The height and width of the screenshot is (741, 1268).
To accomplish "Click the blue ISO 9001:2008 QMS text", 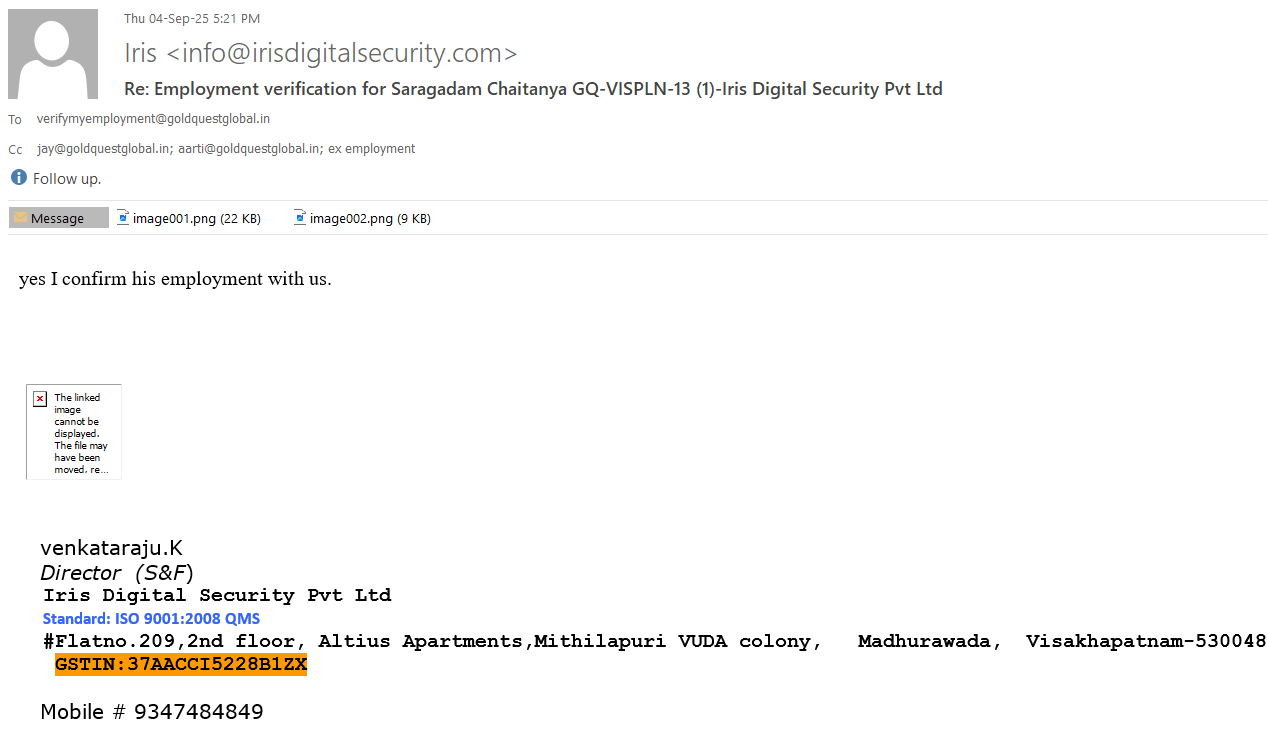I will tap(151, 619).
